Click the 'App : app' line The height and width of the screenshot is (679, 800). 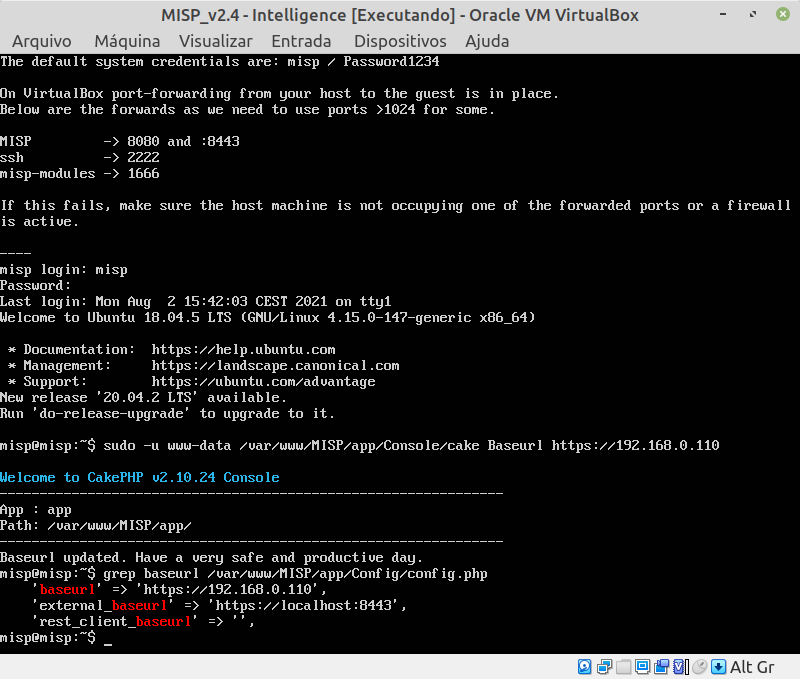click(36, 510)
